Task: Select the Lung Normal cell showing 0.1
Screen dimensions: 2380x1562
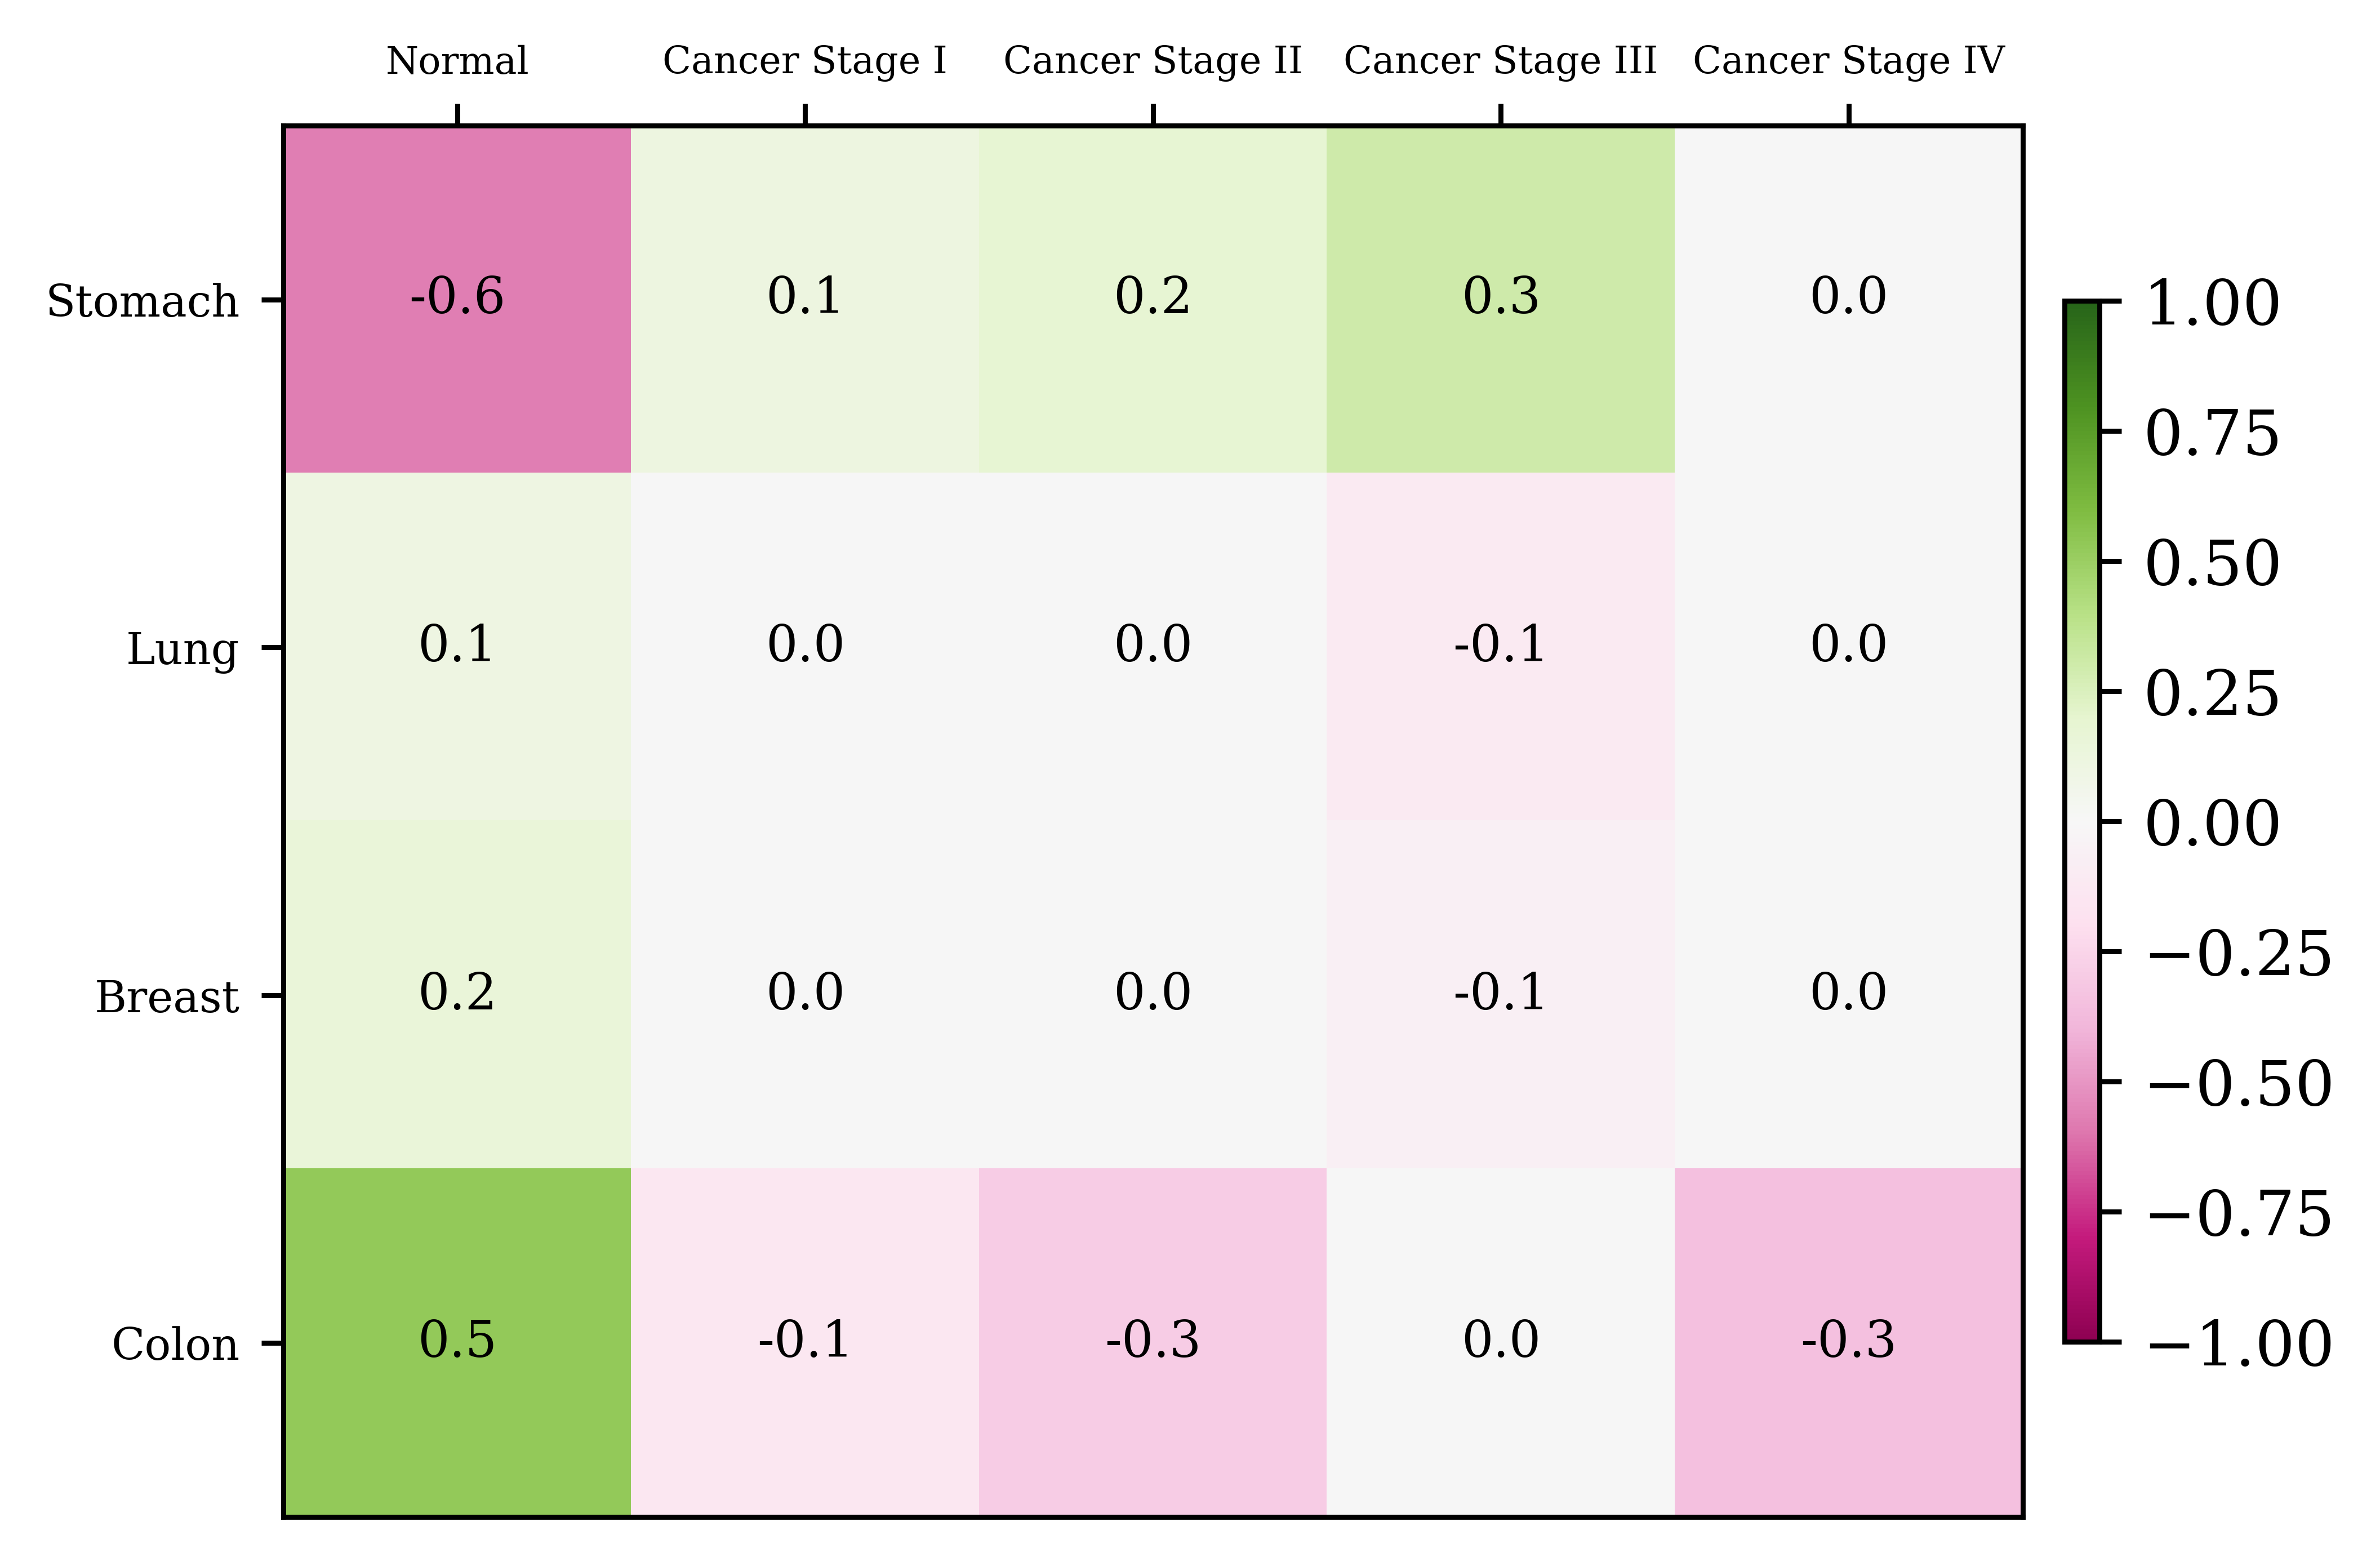Action: point(457,646)
